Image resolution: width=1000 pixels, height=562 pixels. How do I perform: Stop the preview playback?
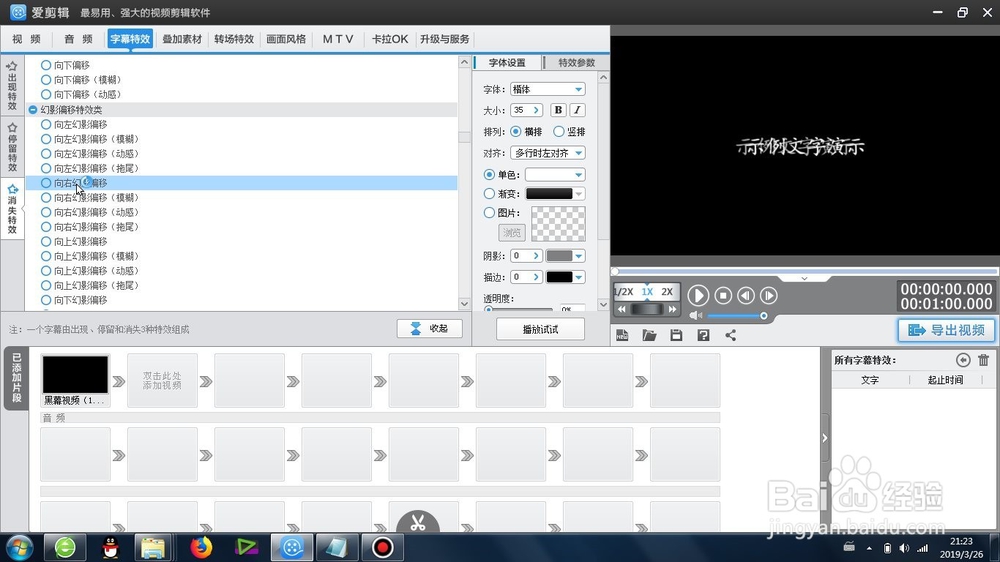pos(723,295)
